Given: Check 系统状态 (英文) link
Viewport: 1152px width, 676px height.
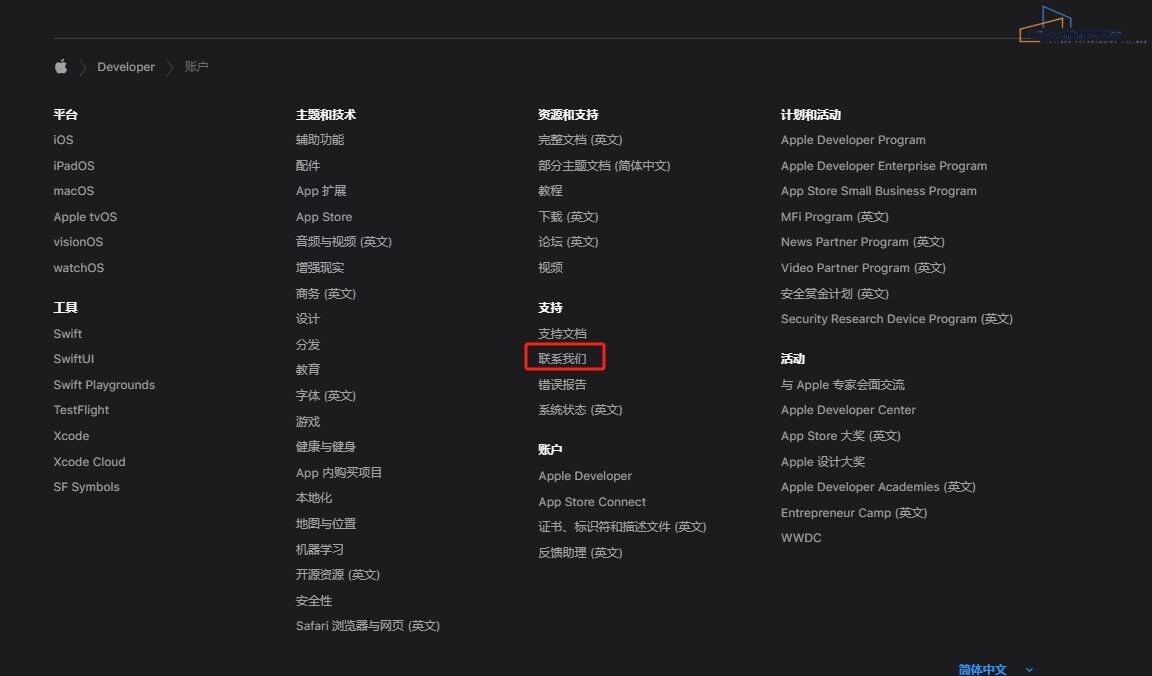Looking at the screenshot, I should pos(580,410).
